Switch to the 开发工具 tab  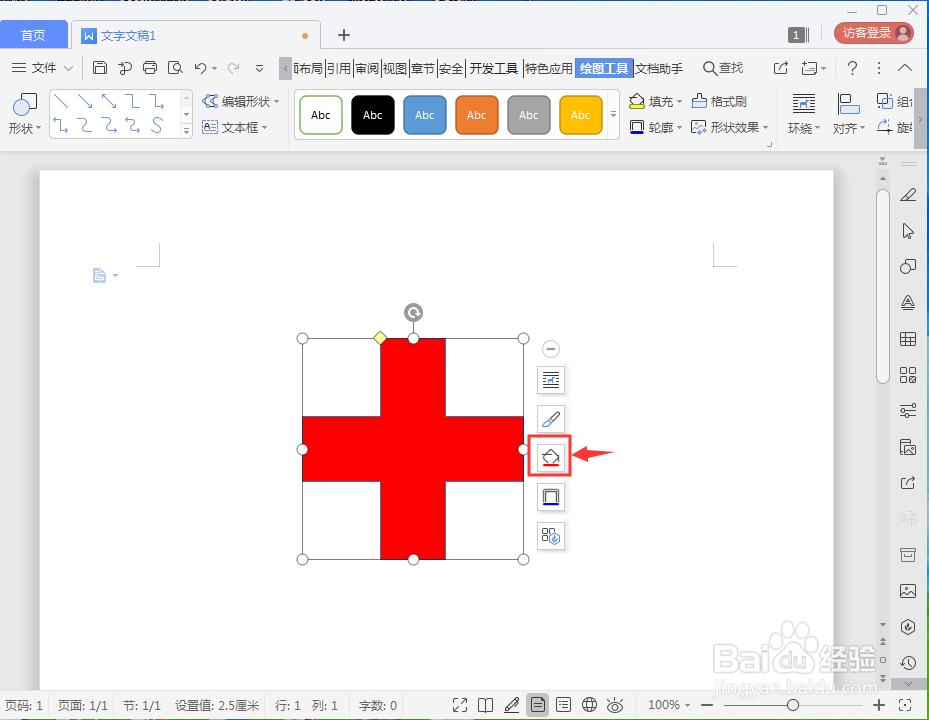pos(494,69)
